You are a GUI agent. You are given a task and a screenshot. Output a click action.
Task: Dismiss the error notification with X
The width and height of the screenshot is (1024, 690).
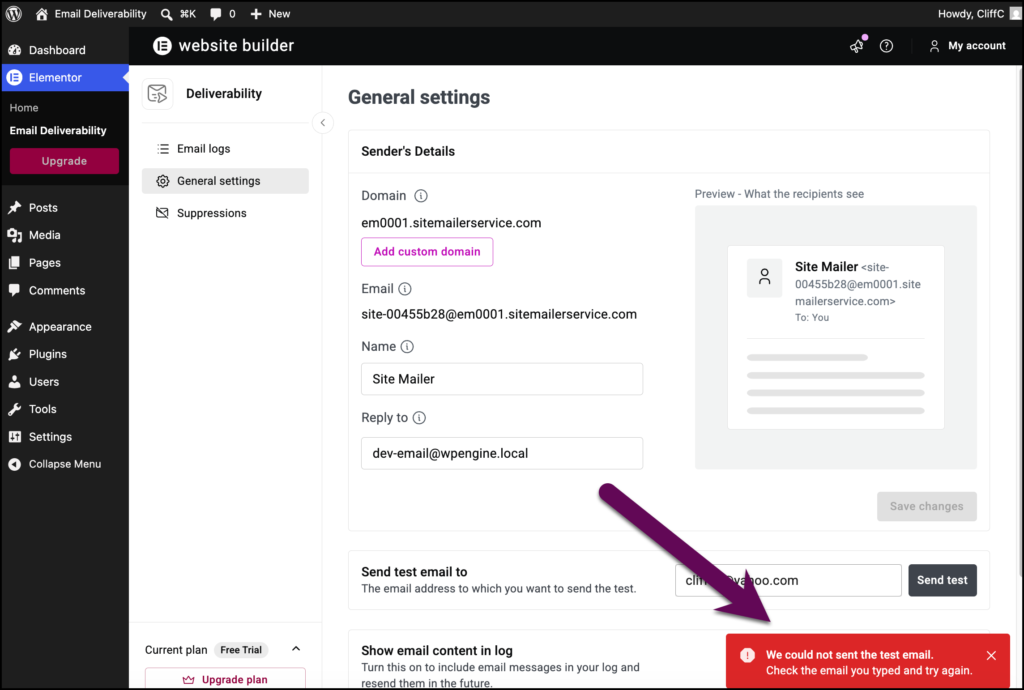(x=991, y=655)
